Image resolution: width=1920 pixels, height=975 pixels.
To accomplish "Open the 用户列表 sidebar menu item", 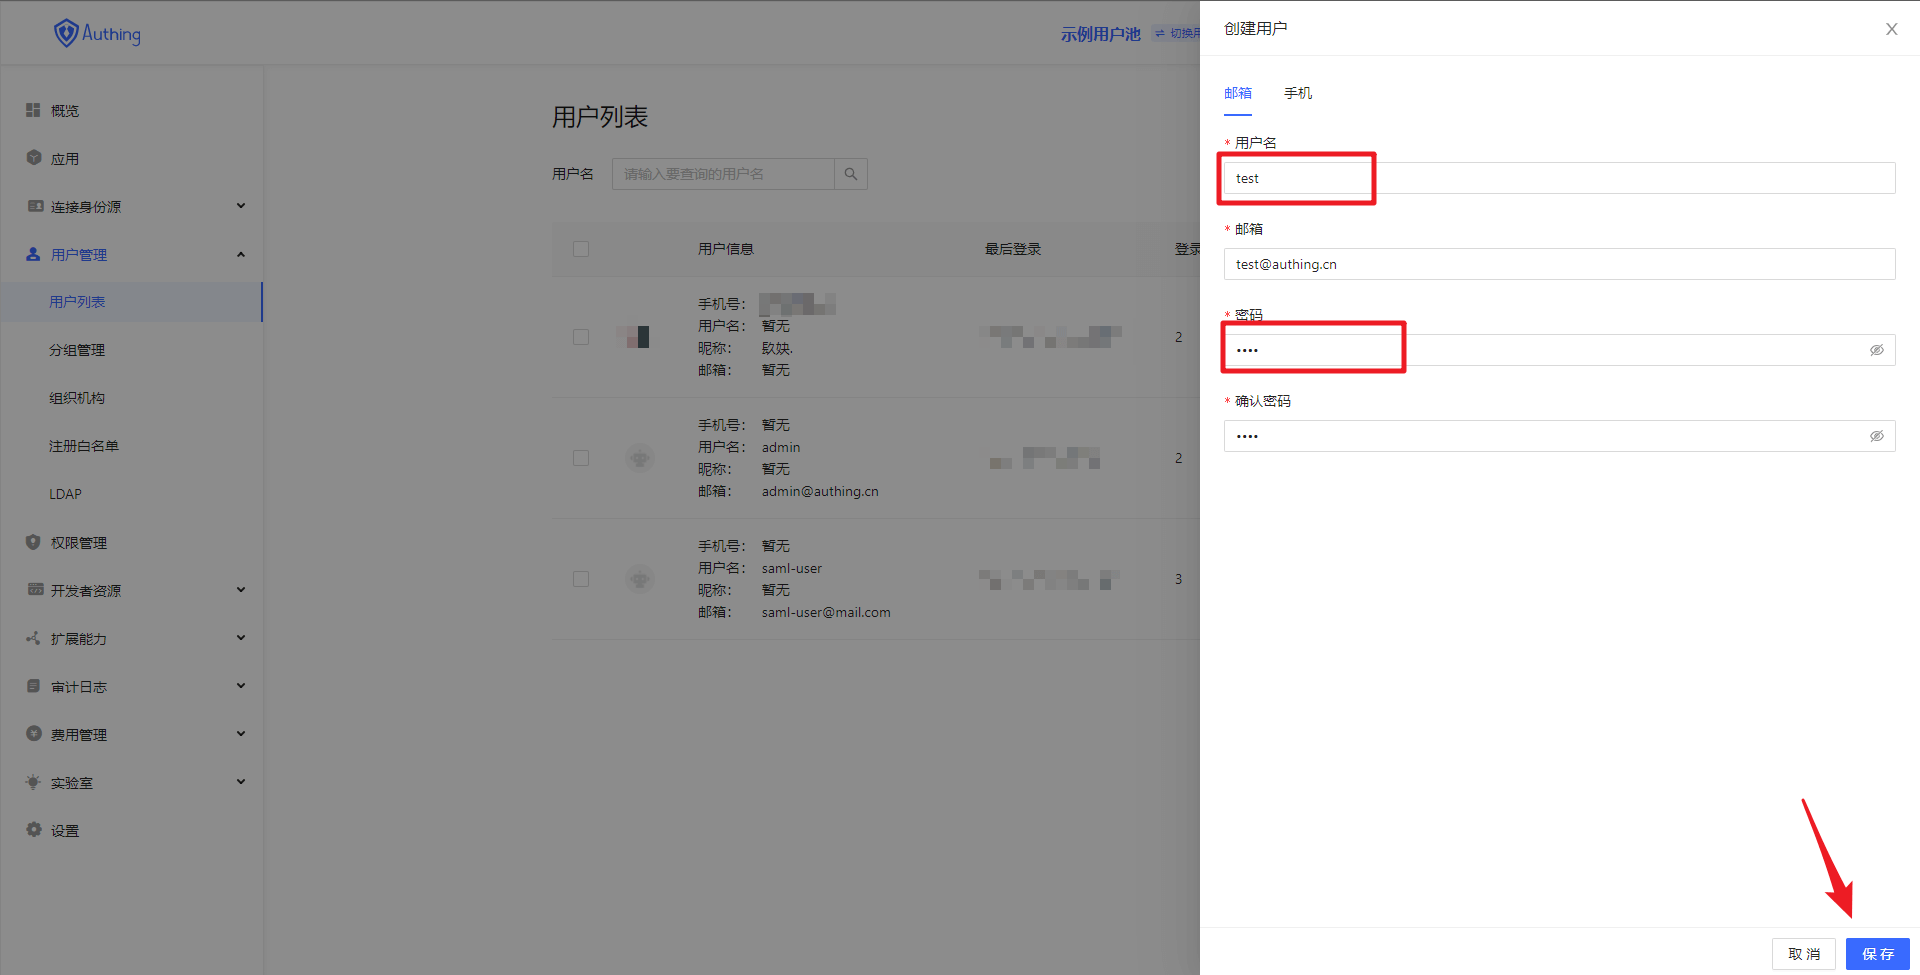I will pos(77,301).
